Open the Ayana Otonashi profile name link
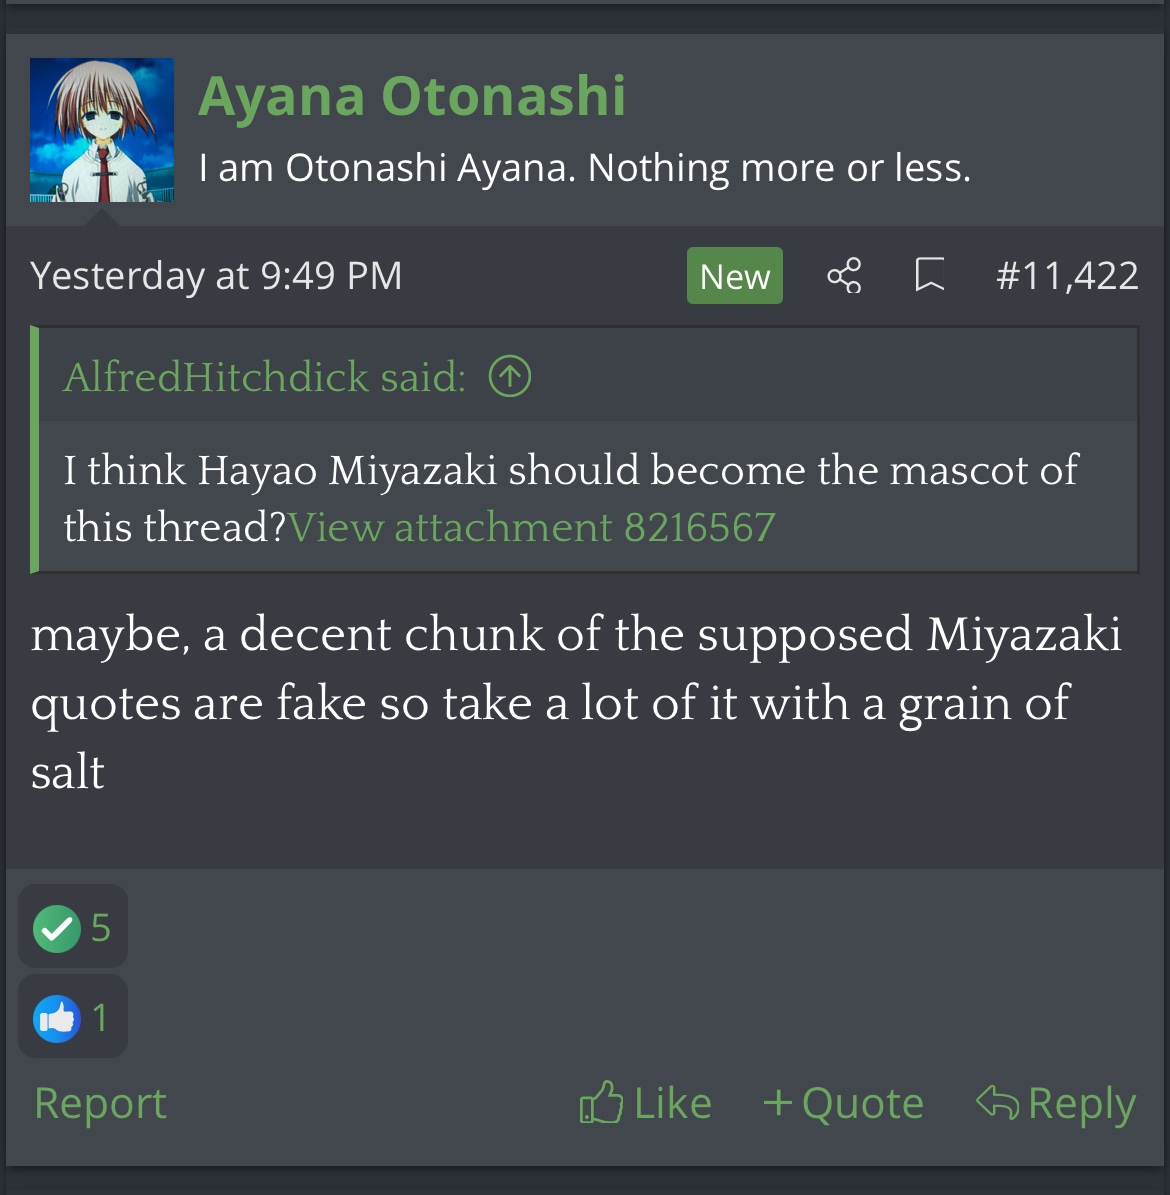 click(x=412, y=97)
